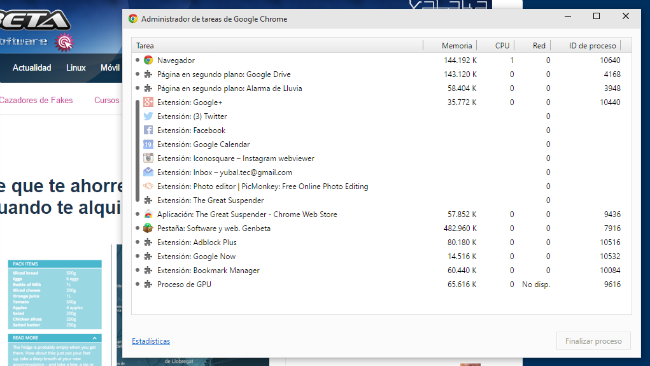Open the Cazadores de Fakes link
This screenshot has width=650, height=366.
coord(36,100)
